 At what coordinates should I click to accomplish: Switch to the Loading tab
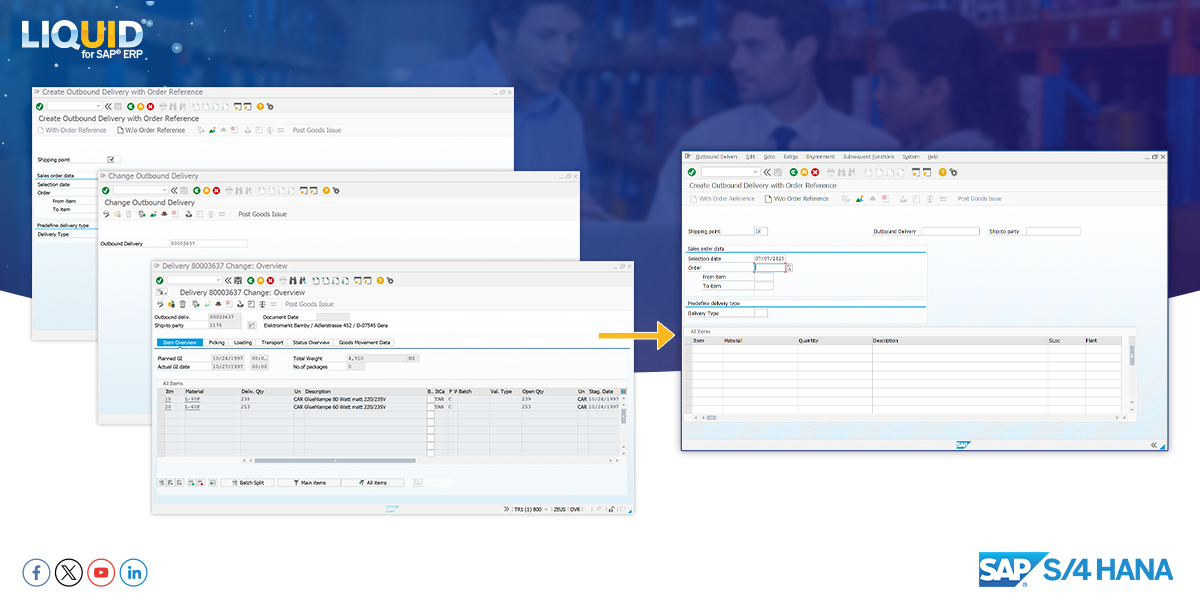pyautogui.click(x=243, y=342)
